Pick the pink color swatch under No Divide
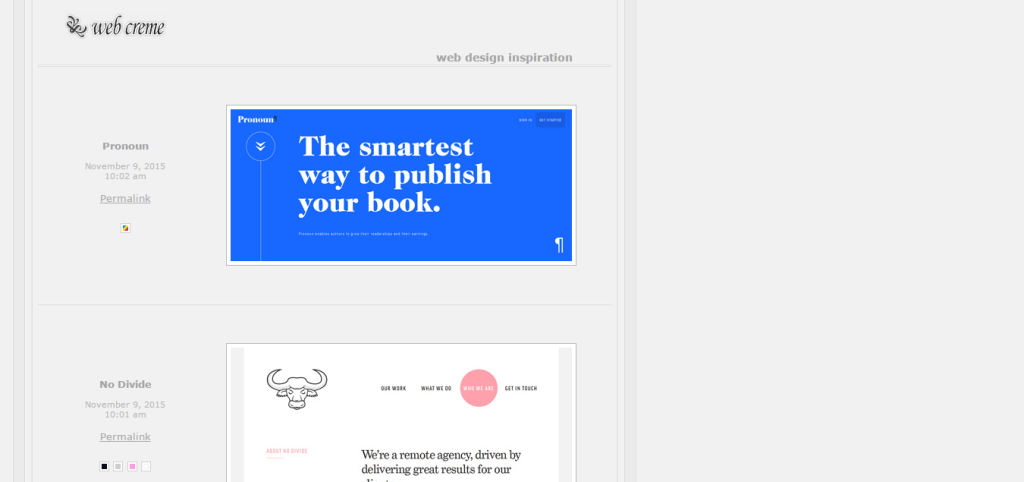The height and width of the screenshot is (482, 1024). click(132, 466)
